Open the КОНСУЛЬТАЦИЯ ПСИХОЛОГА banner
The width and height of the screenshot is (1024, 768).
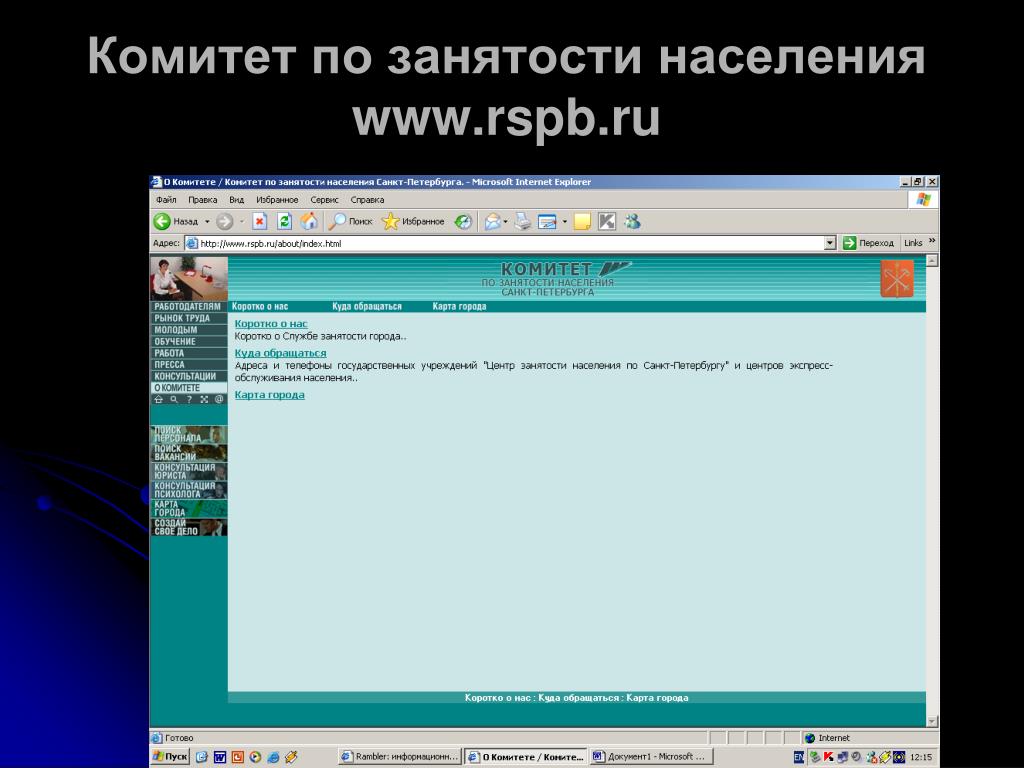click(189, 490)
